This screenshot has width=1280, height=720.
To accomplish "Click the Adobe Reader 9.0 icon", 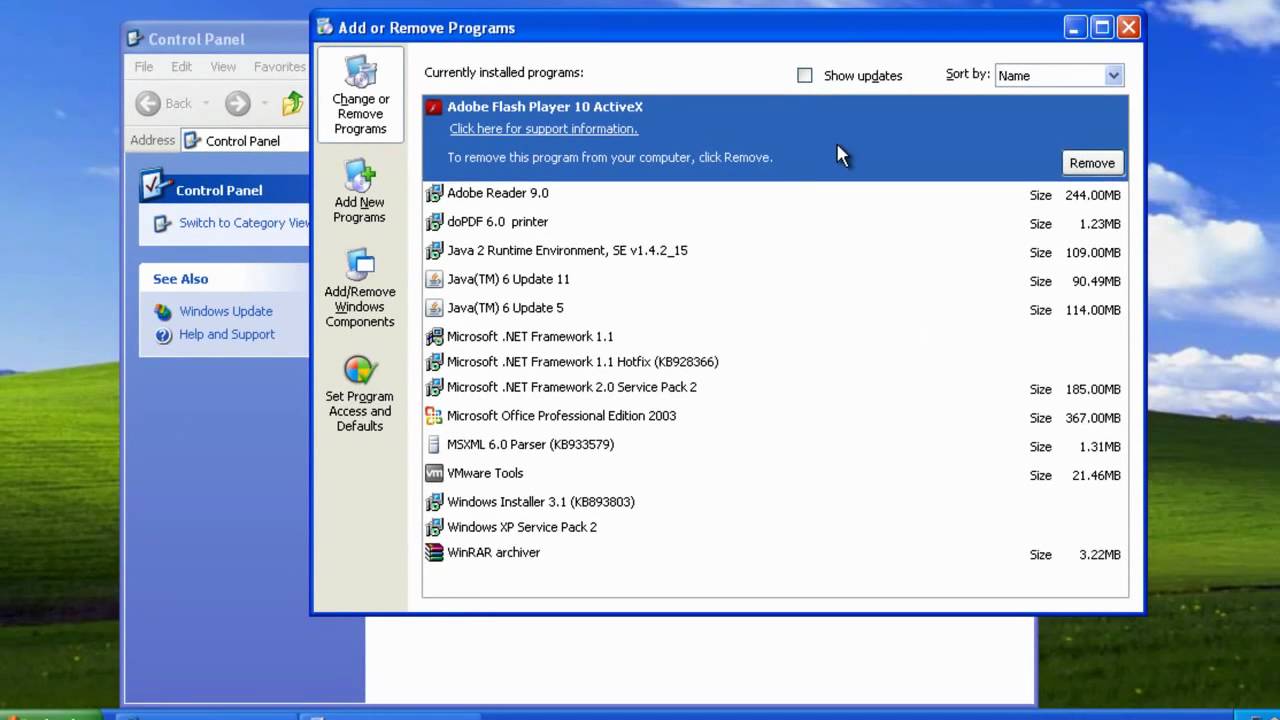I will point(434,193).
